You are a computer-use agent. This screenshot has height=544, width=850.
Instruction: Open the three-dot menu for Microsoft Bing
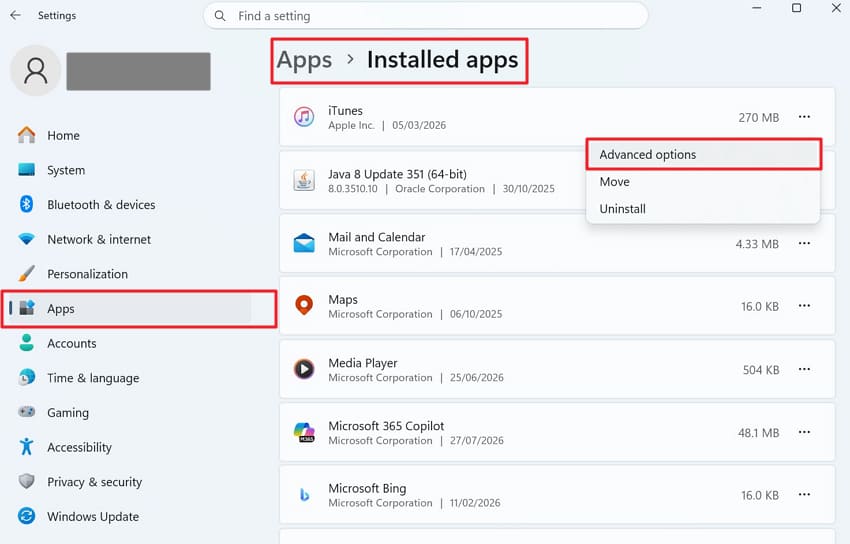(x=804, y=495)
